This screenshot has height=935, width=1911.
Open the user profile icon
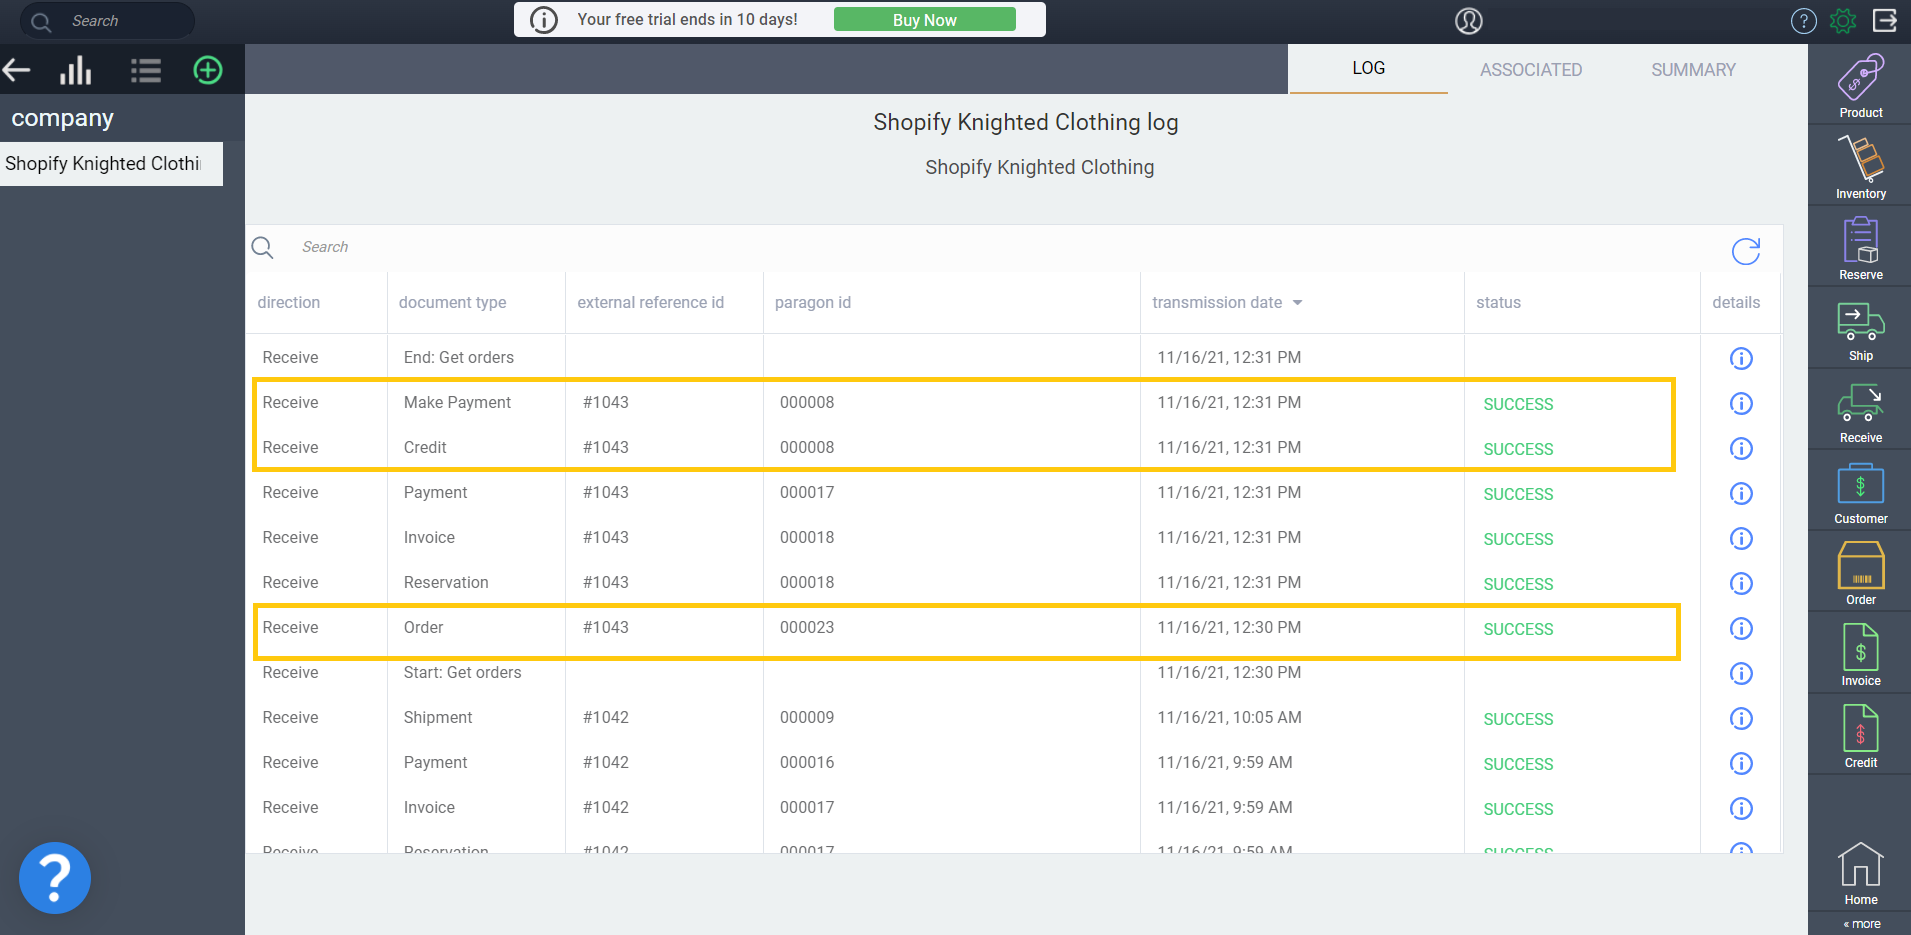[x=1468, y=21]
